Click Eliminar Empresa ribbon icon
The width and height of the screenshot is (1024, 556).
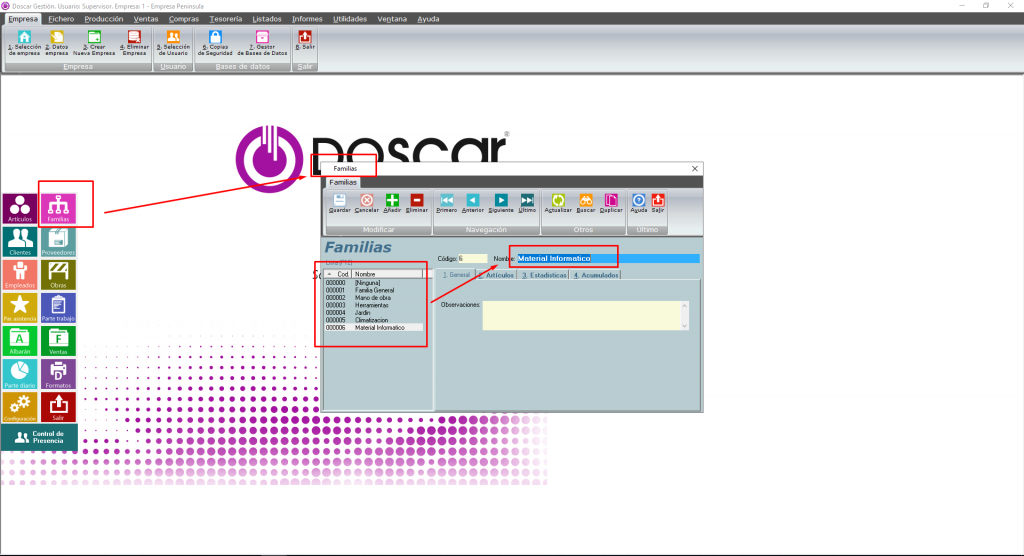(134, 44)
